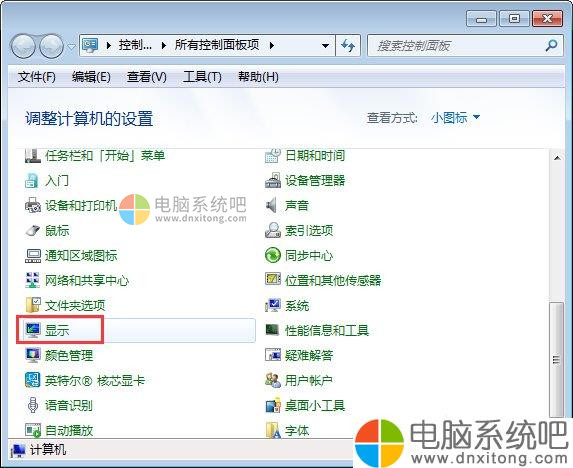573x468 pixels.
Task: Click the 鼠标 mouse icon
Action: (x=33, y=231)
